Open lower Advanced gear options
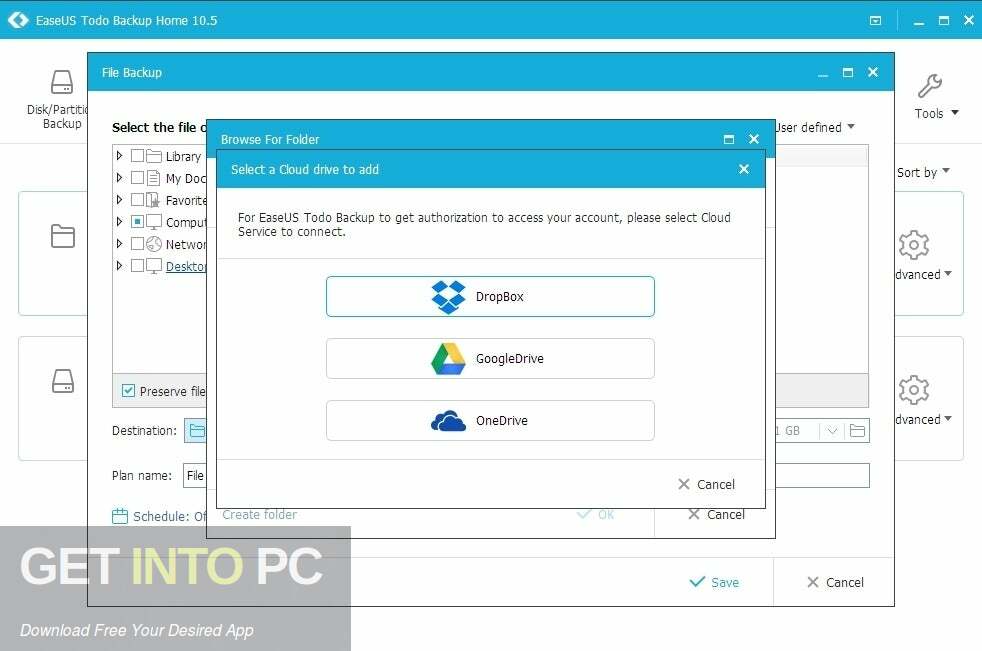Image resolution: width=982 pixels, height=651 pixels. [x=914, y=390]
